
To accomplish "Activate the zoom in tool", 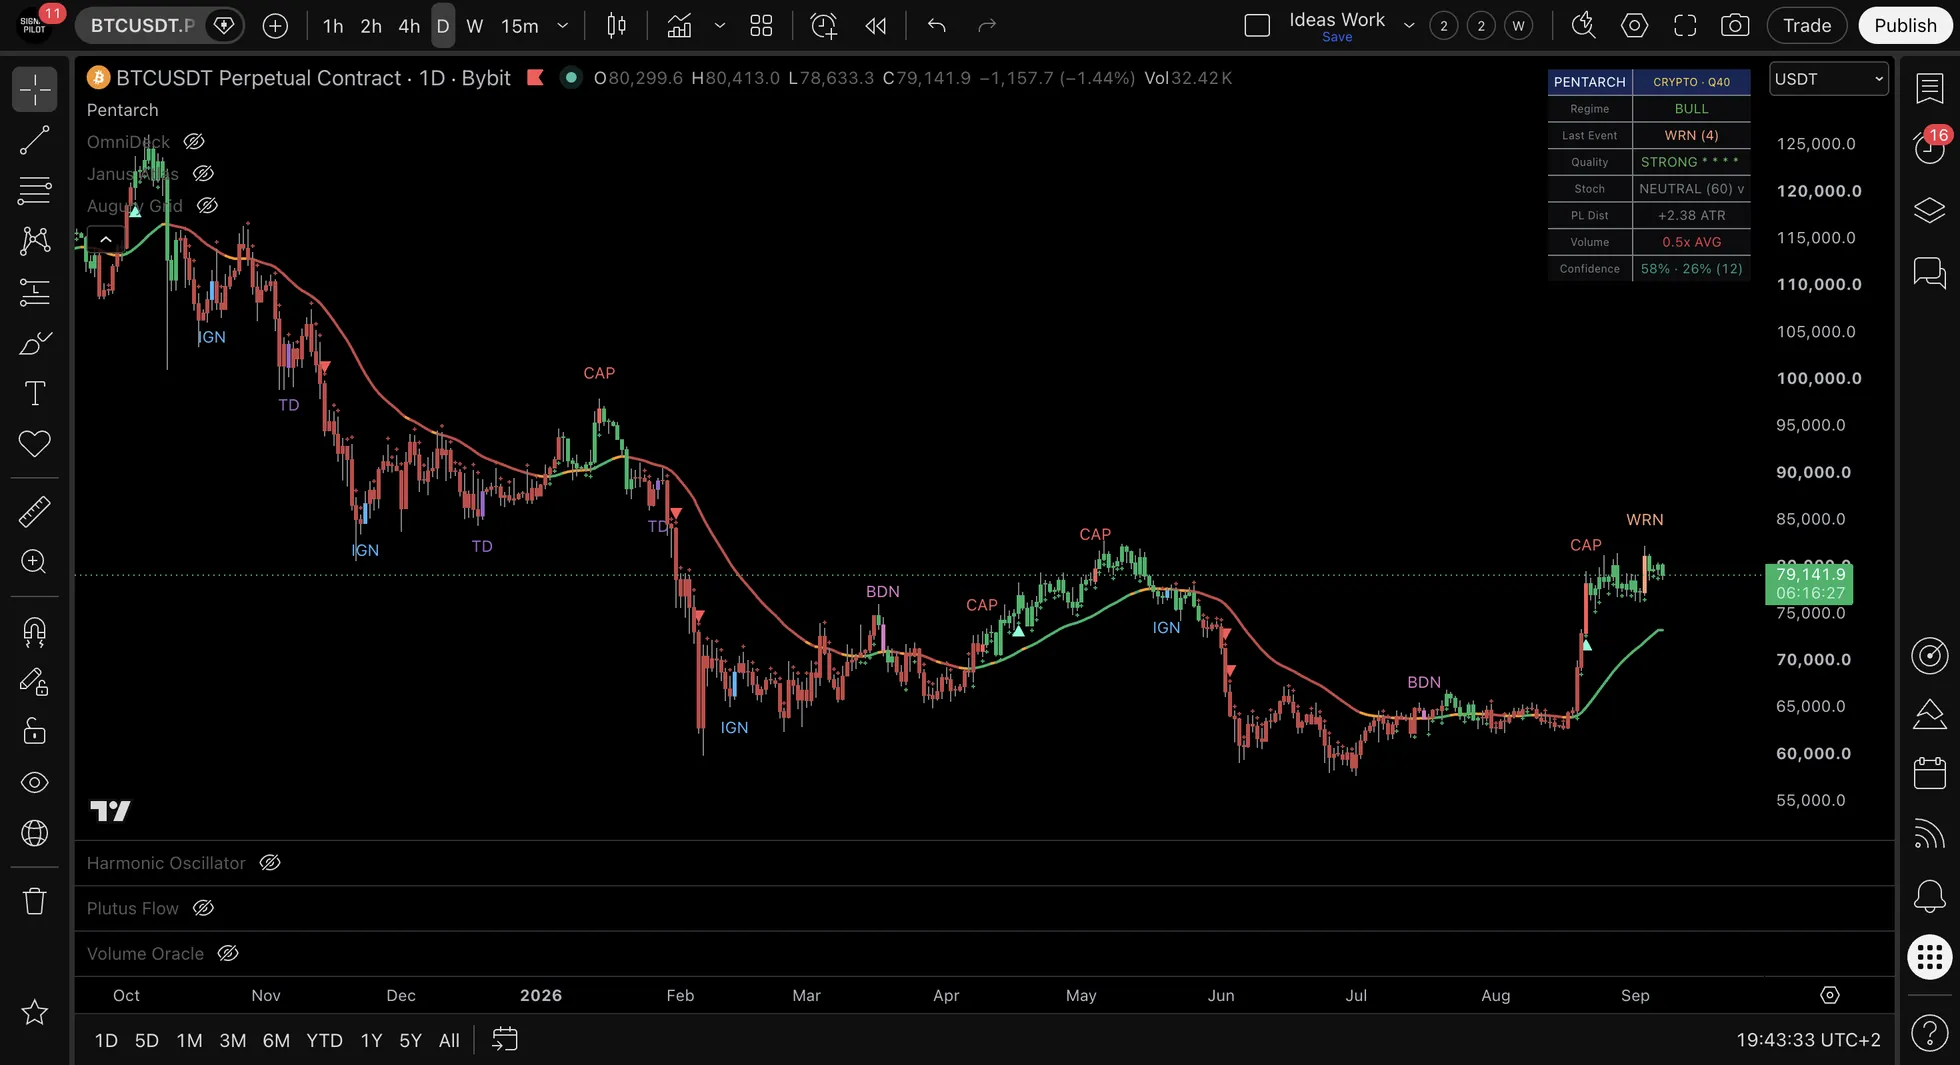I will (34, 561).
